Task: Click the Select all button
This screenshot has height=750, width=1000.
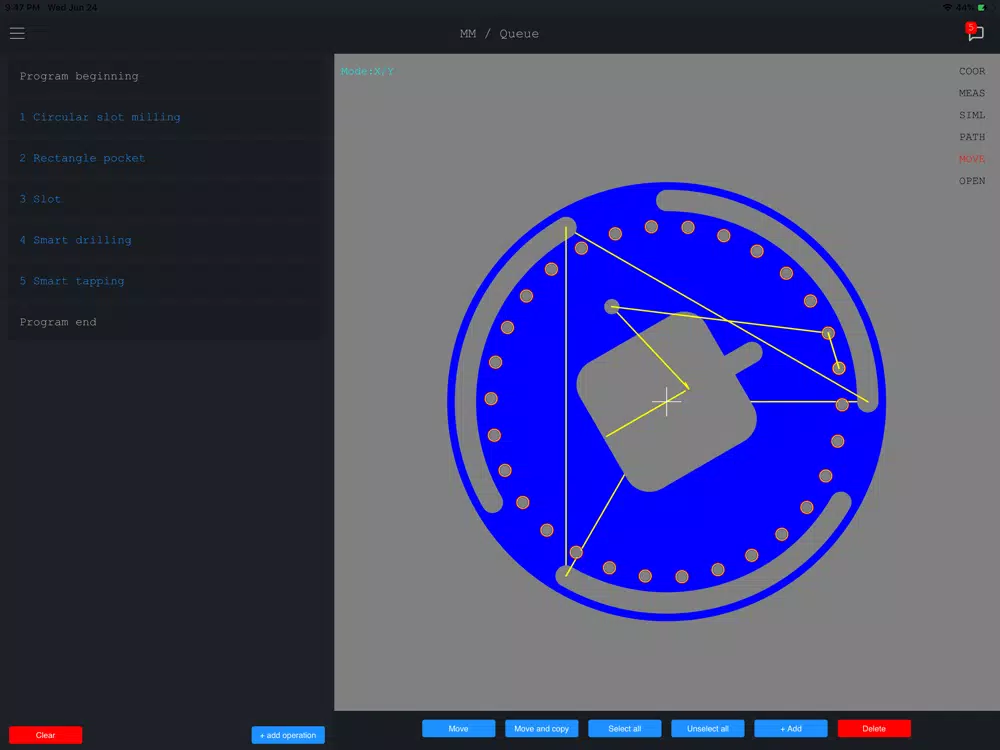Action: point(625,728)
